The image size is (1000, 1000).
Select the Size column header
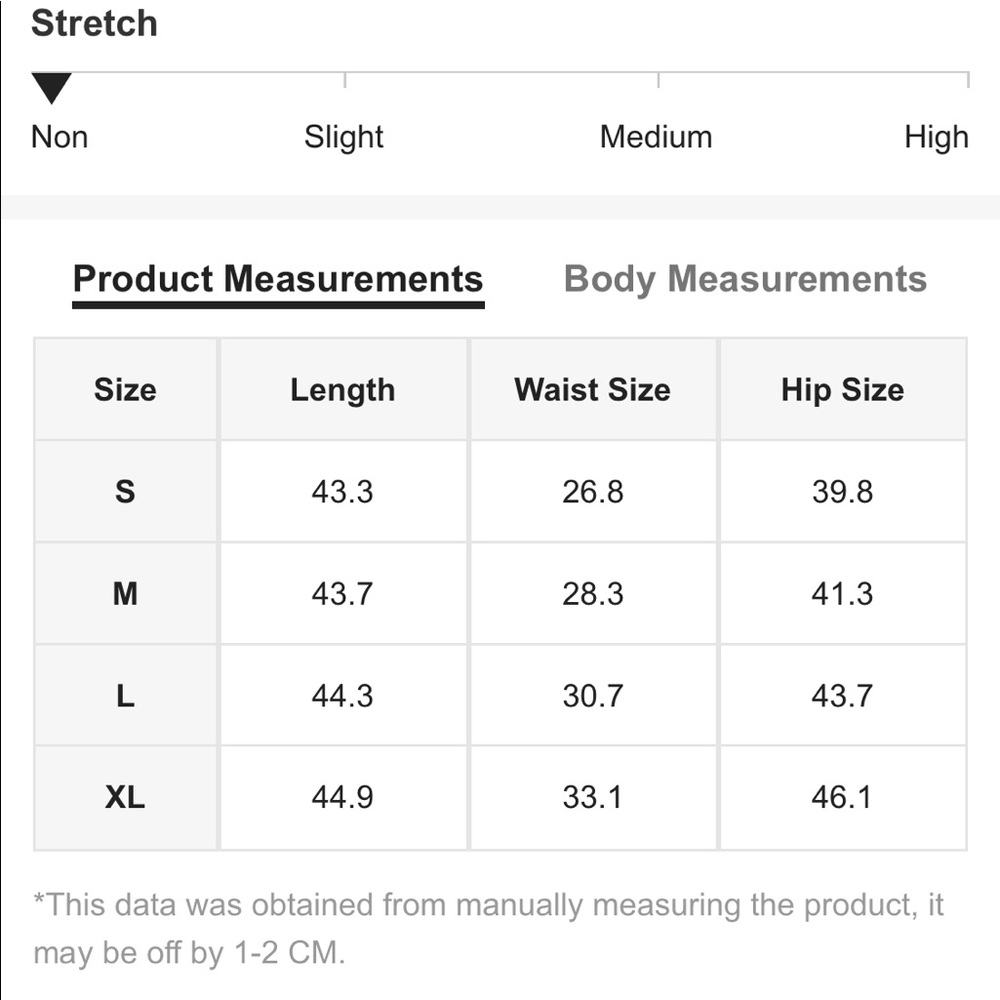(x=125, y=389)
